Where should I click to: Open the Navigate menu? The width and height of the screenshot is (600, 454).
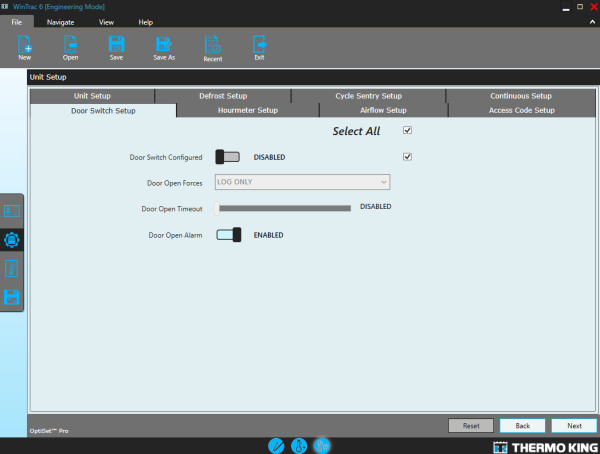coord(60,21)
